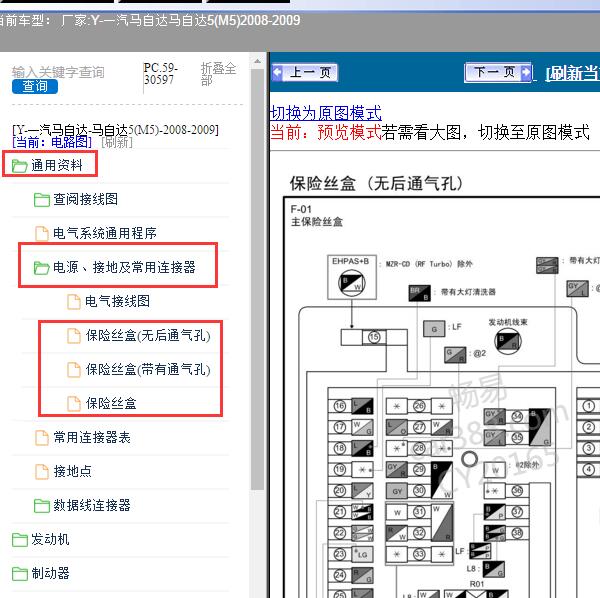Click the 上一页 previous page button
The image size is (600, 598).
click(305, 72)
